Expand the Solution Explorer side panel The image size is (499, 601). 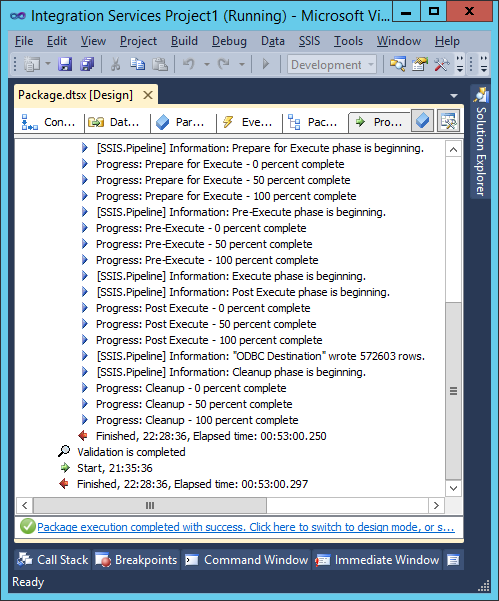tap(481, 142)
